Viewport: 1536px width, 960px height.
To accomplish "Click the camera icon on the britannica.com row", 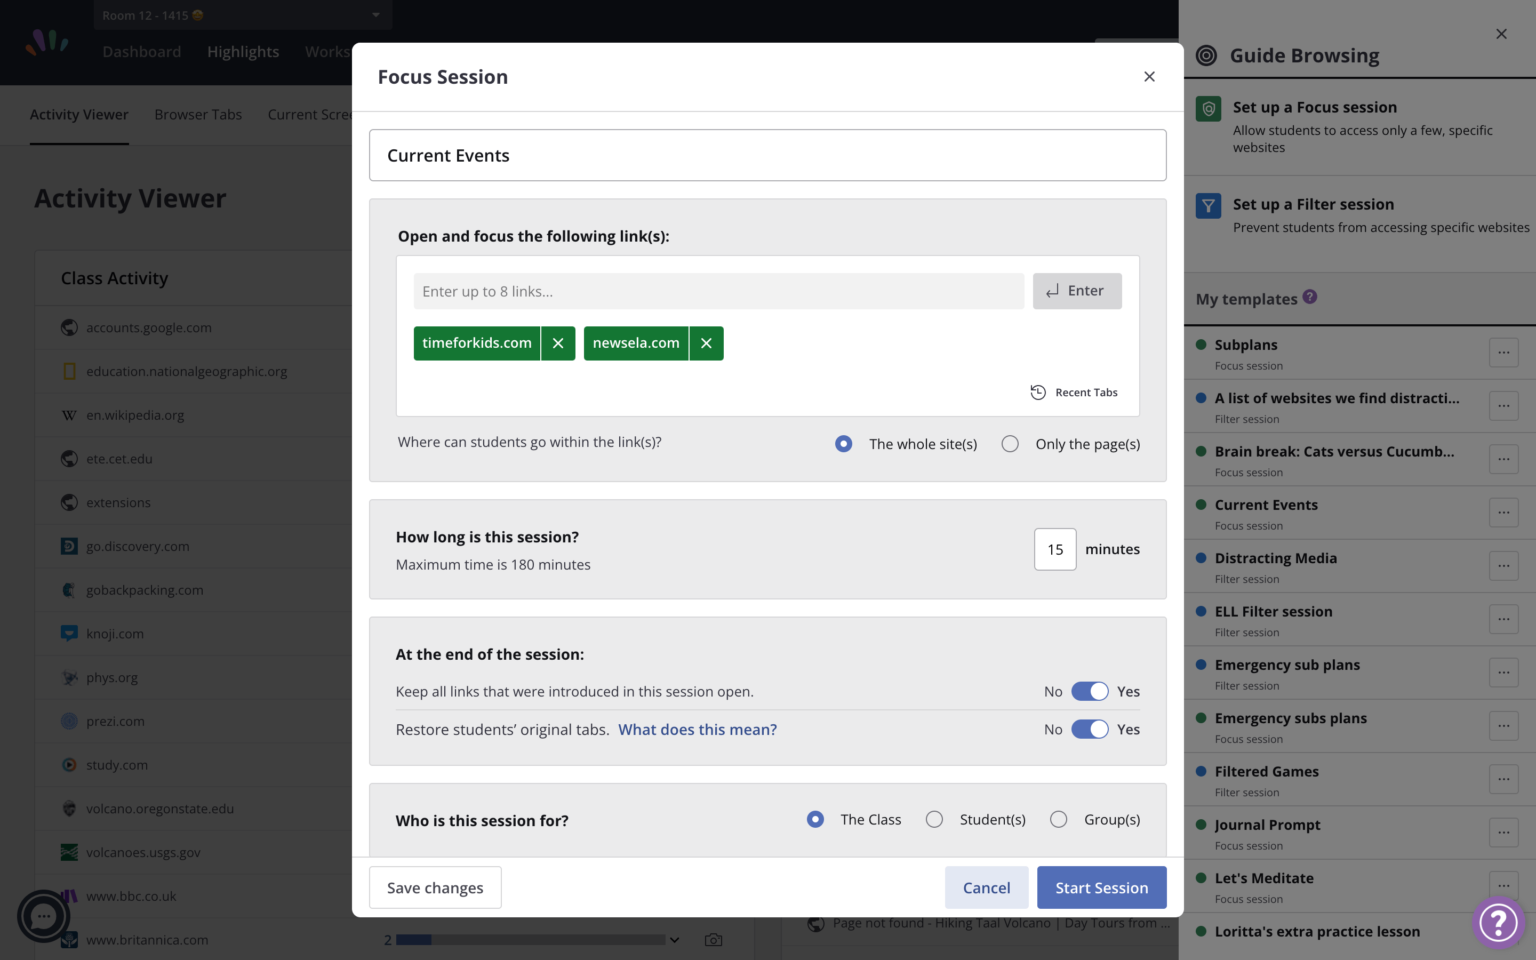I will [713, 940].
